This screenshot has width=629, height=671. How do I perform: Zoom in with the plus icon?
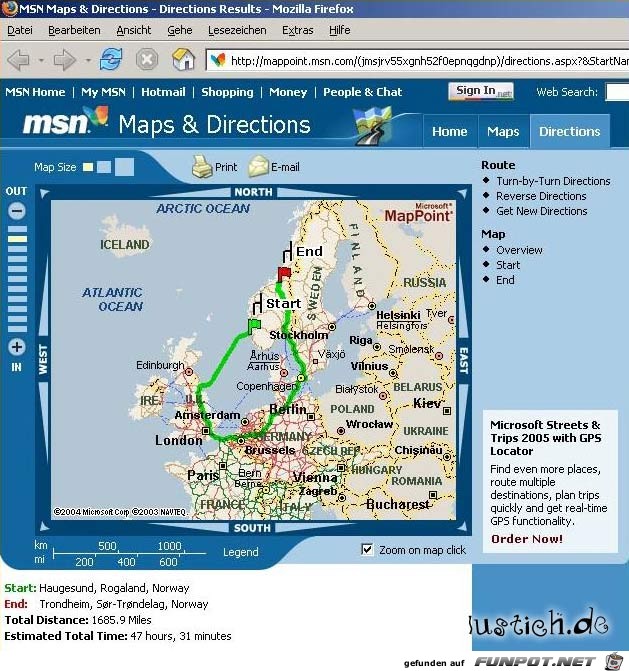[x=17, y=347]
